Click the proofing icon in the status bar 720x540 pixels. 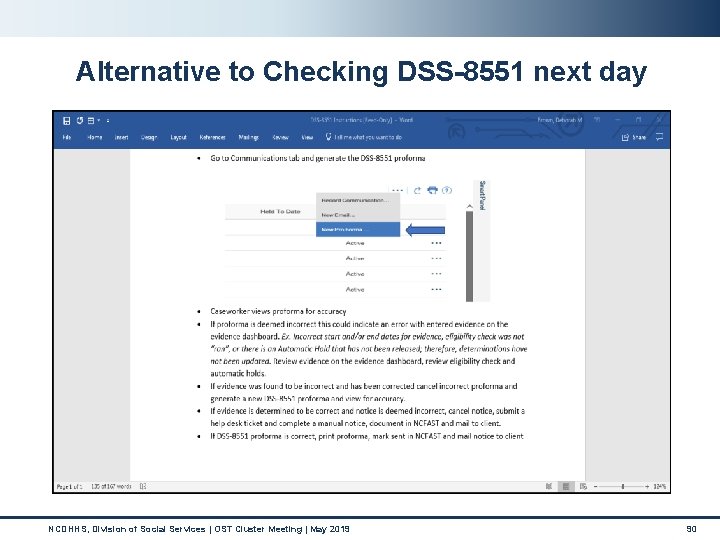143,486
